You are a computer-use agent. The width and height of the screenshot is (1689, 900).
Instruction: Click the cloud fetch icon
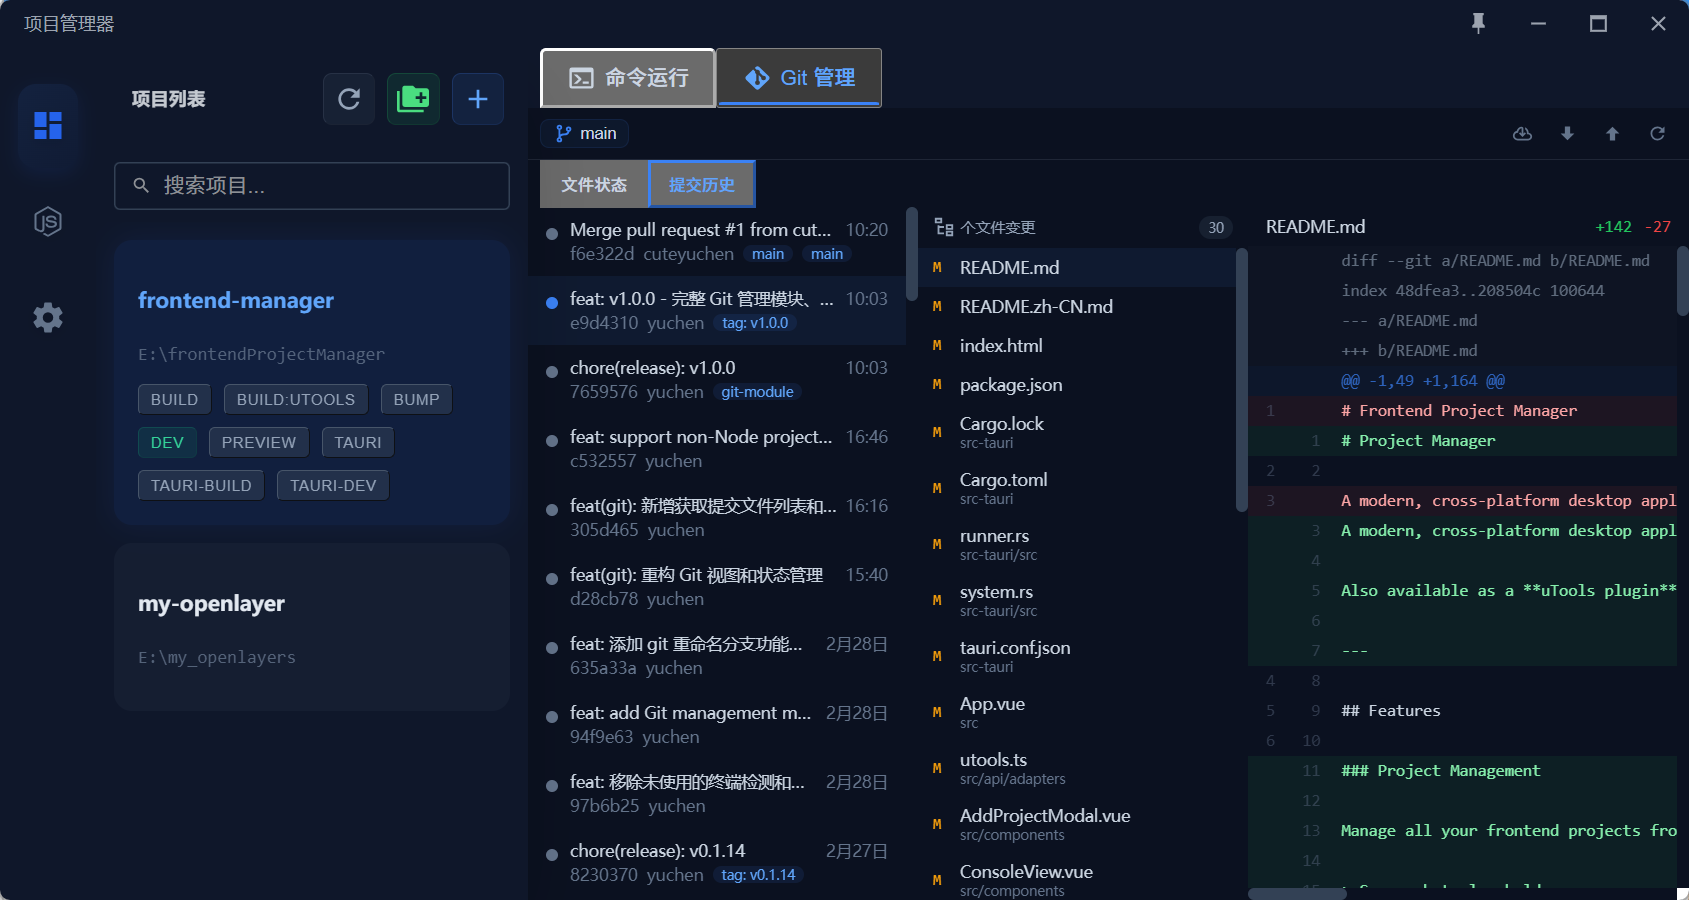point(1522,134)
